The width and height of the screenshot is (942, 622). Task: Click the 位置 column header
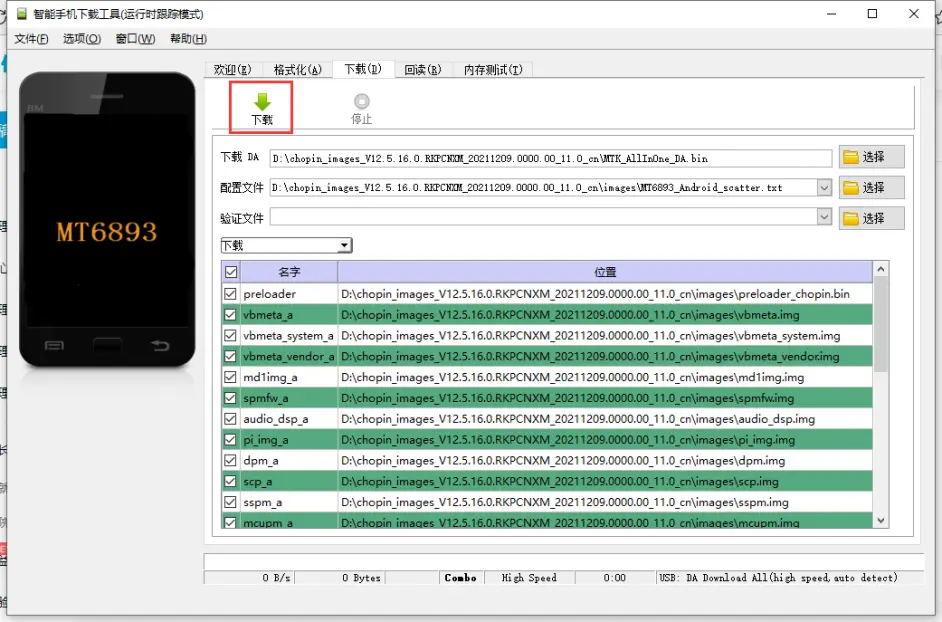(605, 272)
